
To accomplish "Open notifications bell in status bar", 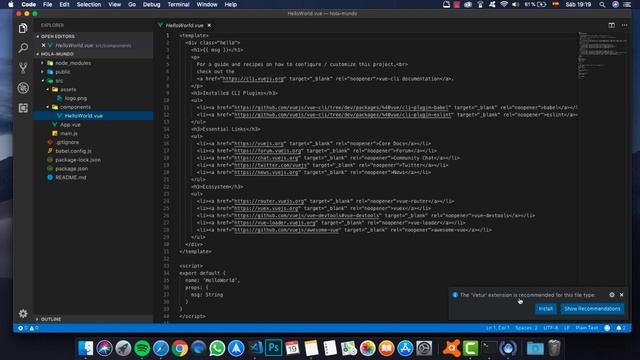I will click(x=620, y=328).
